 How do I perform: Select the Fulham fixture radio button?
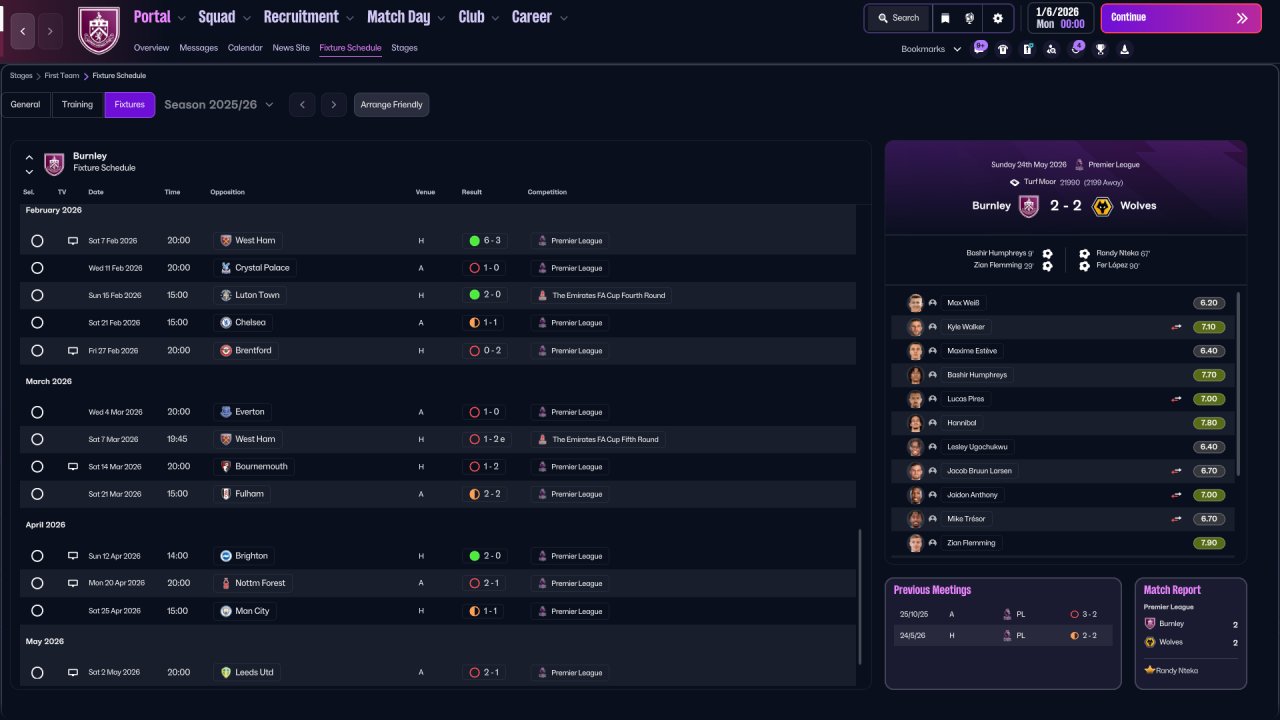37,494
